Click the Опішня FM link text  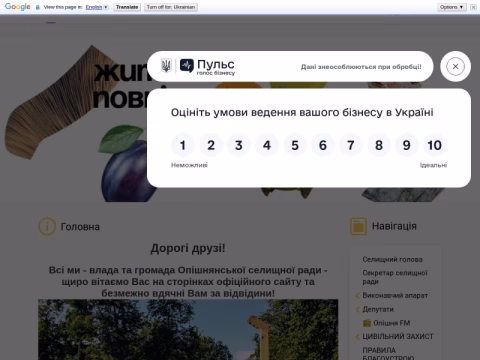coord(392,323)
